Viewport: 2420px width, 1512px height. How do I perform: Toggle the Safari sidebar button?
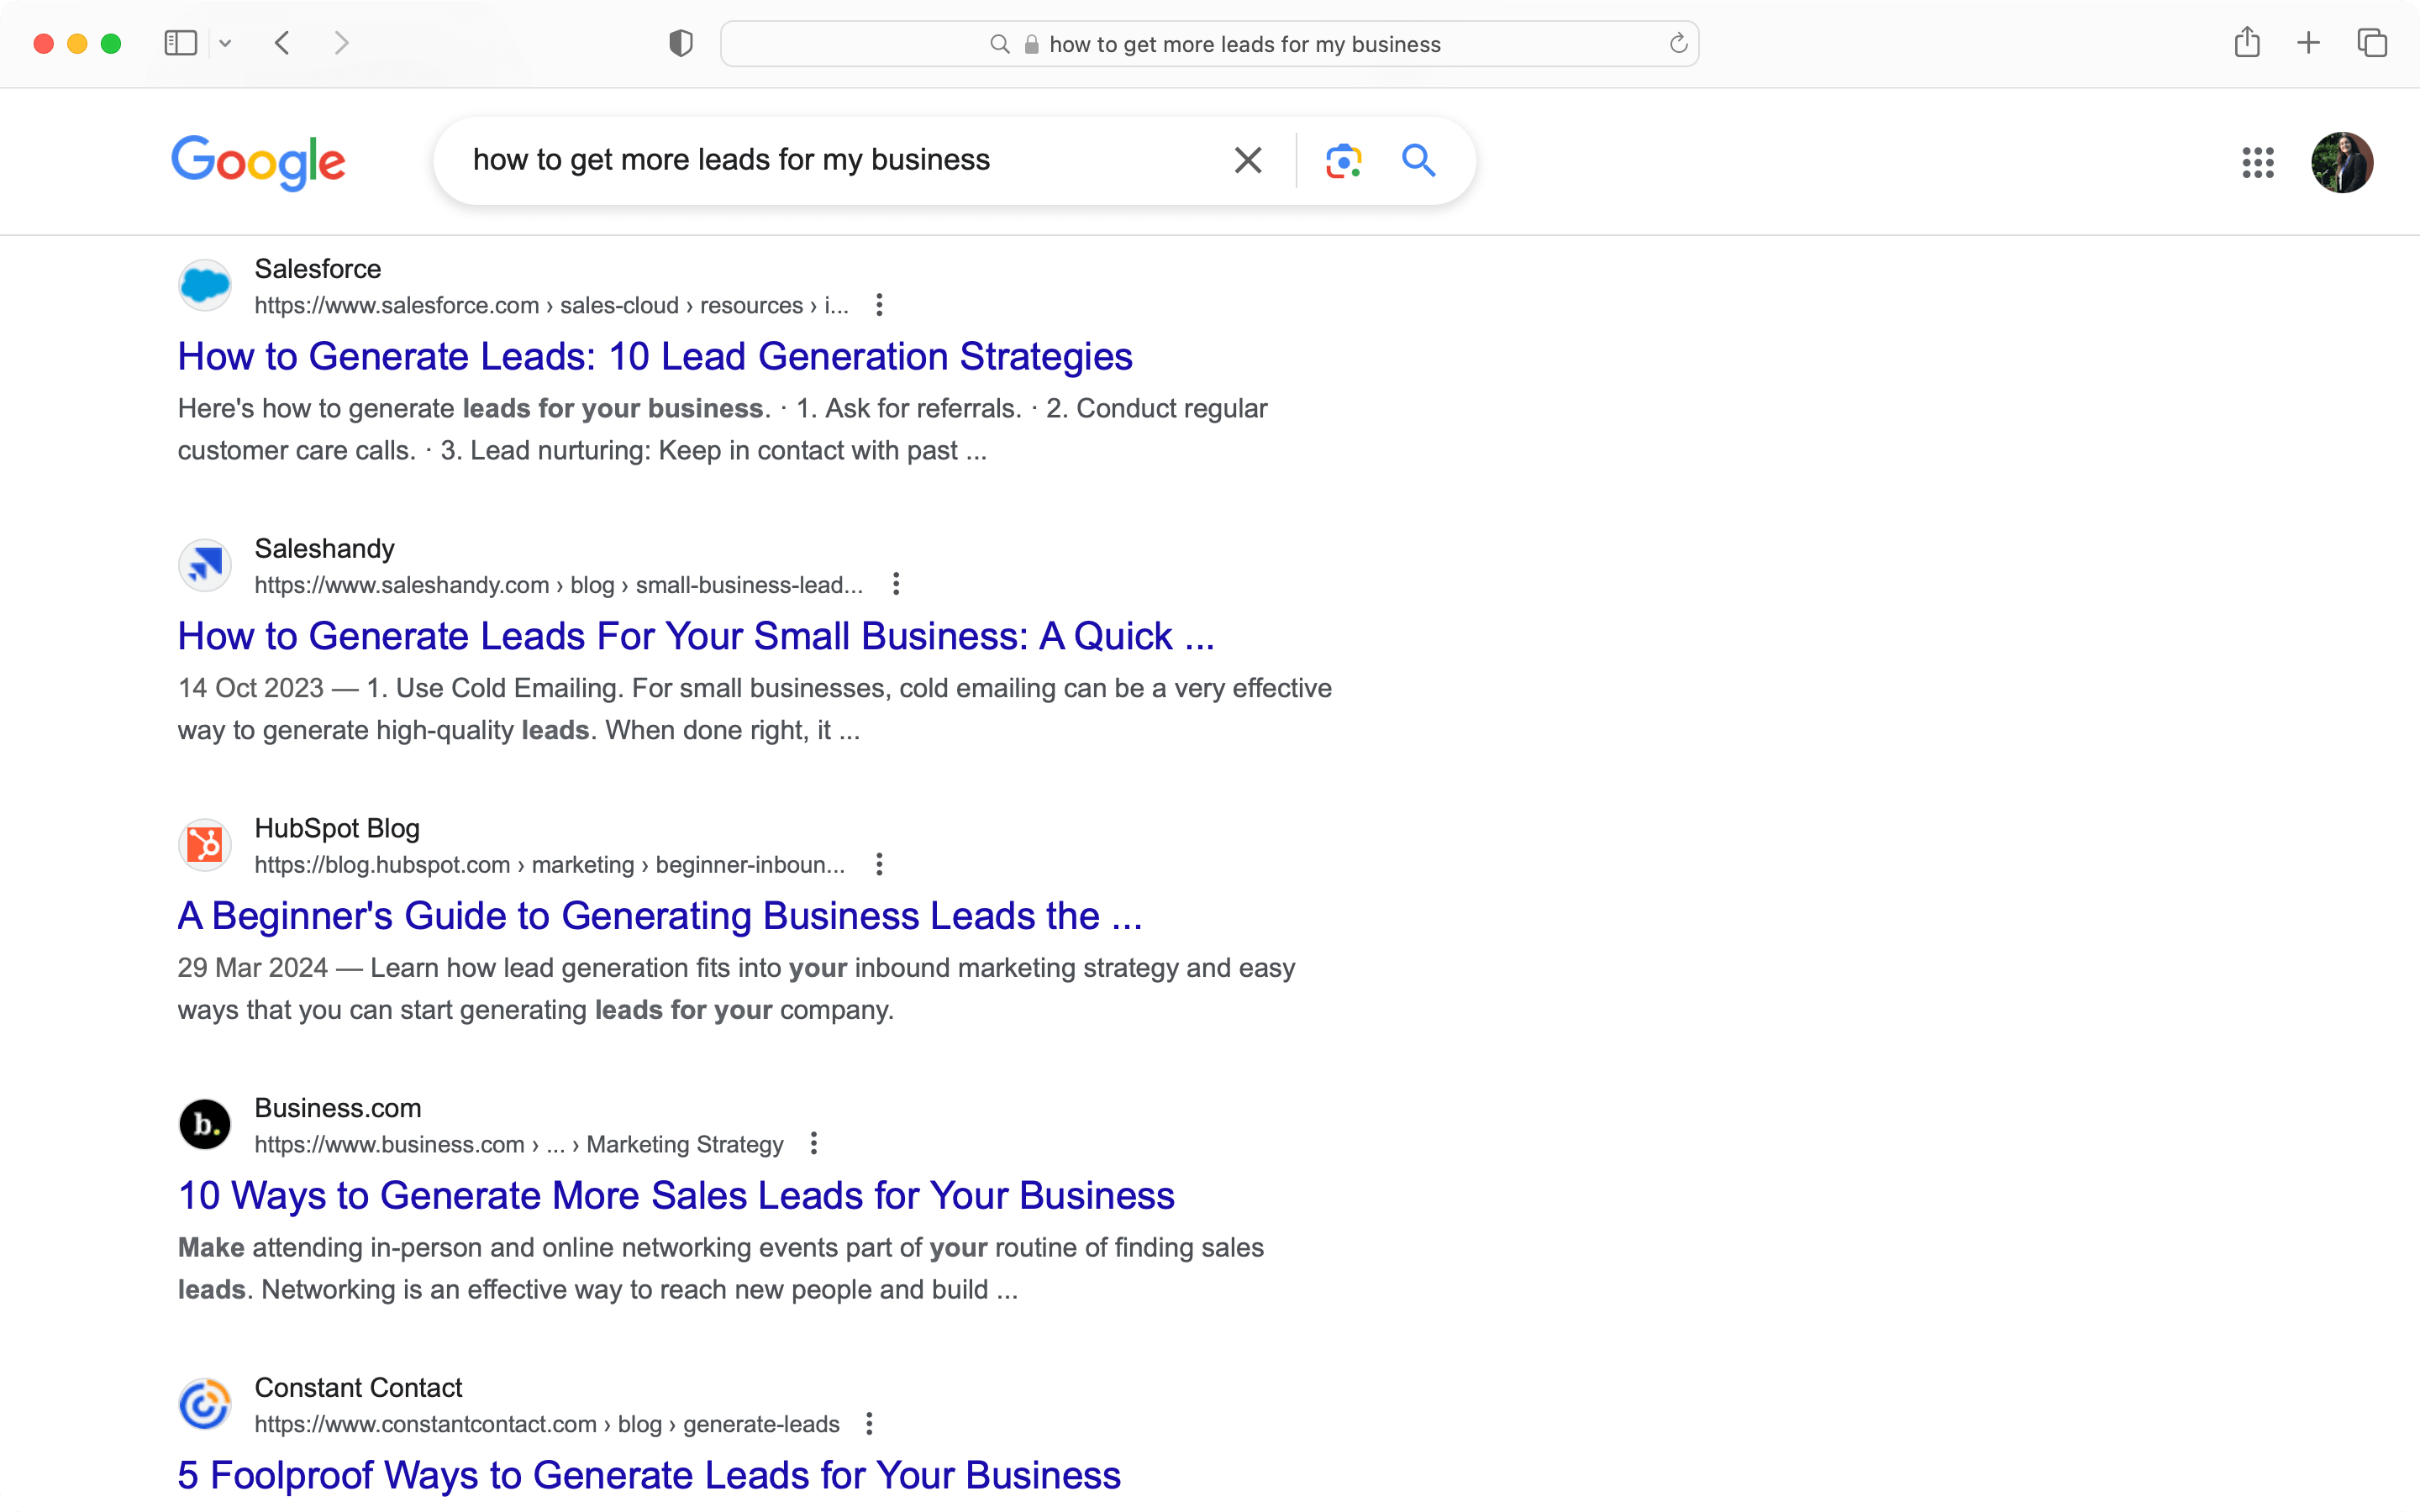coord(180,43)
